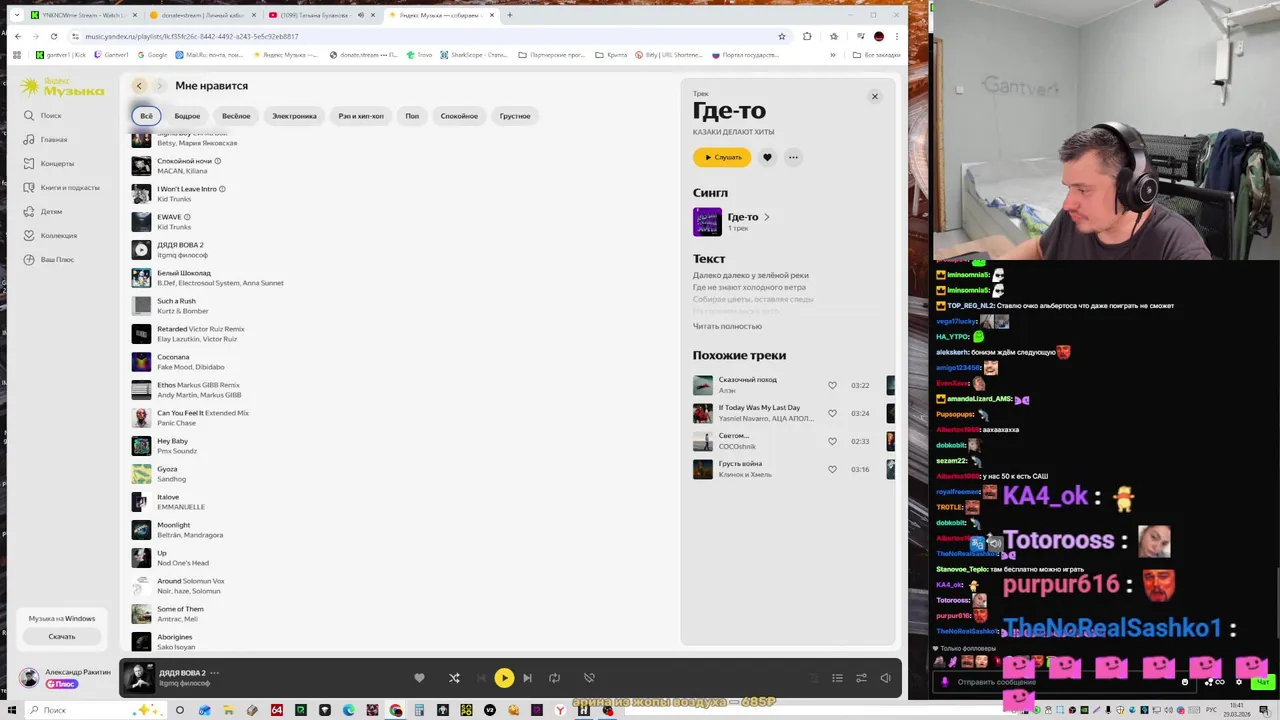
Task: Select the Весёлое mood filter
Action: [236, 116]
